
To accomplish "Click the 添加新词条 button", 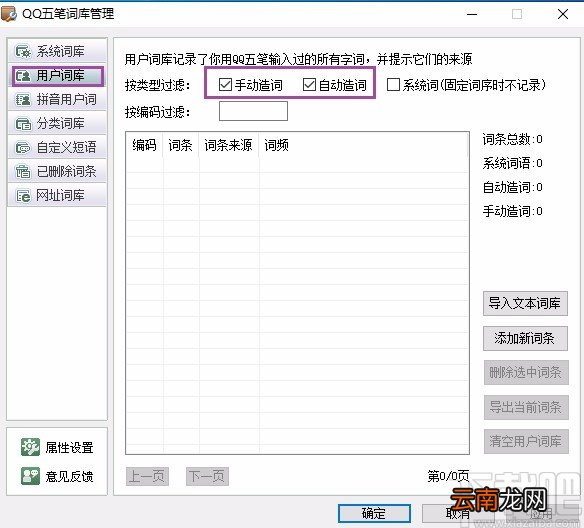I will pos(525,338).
